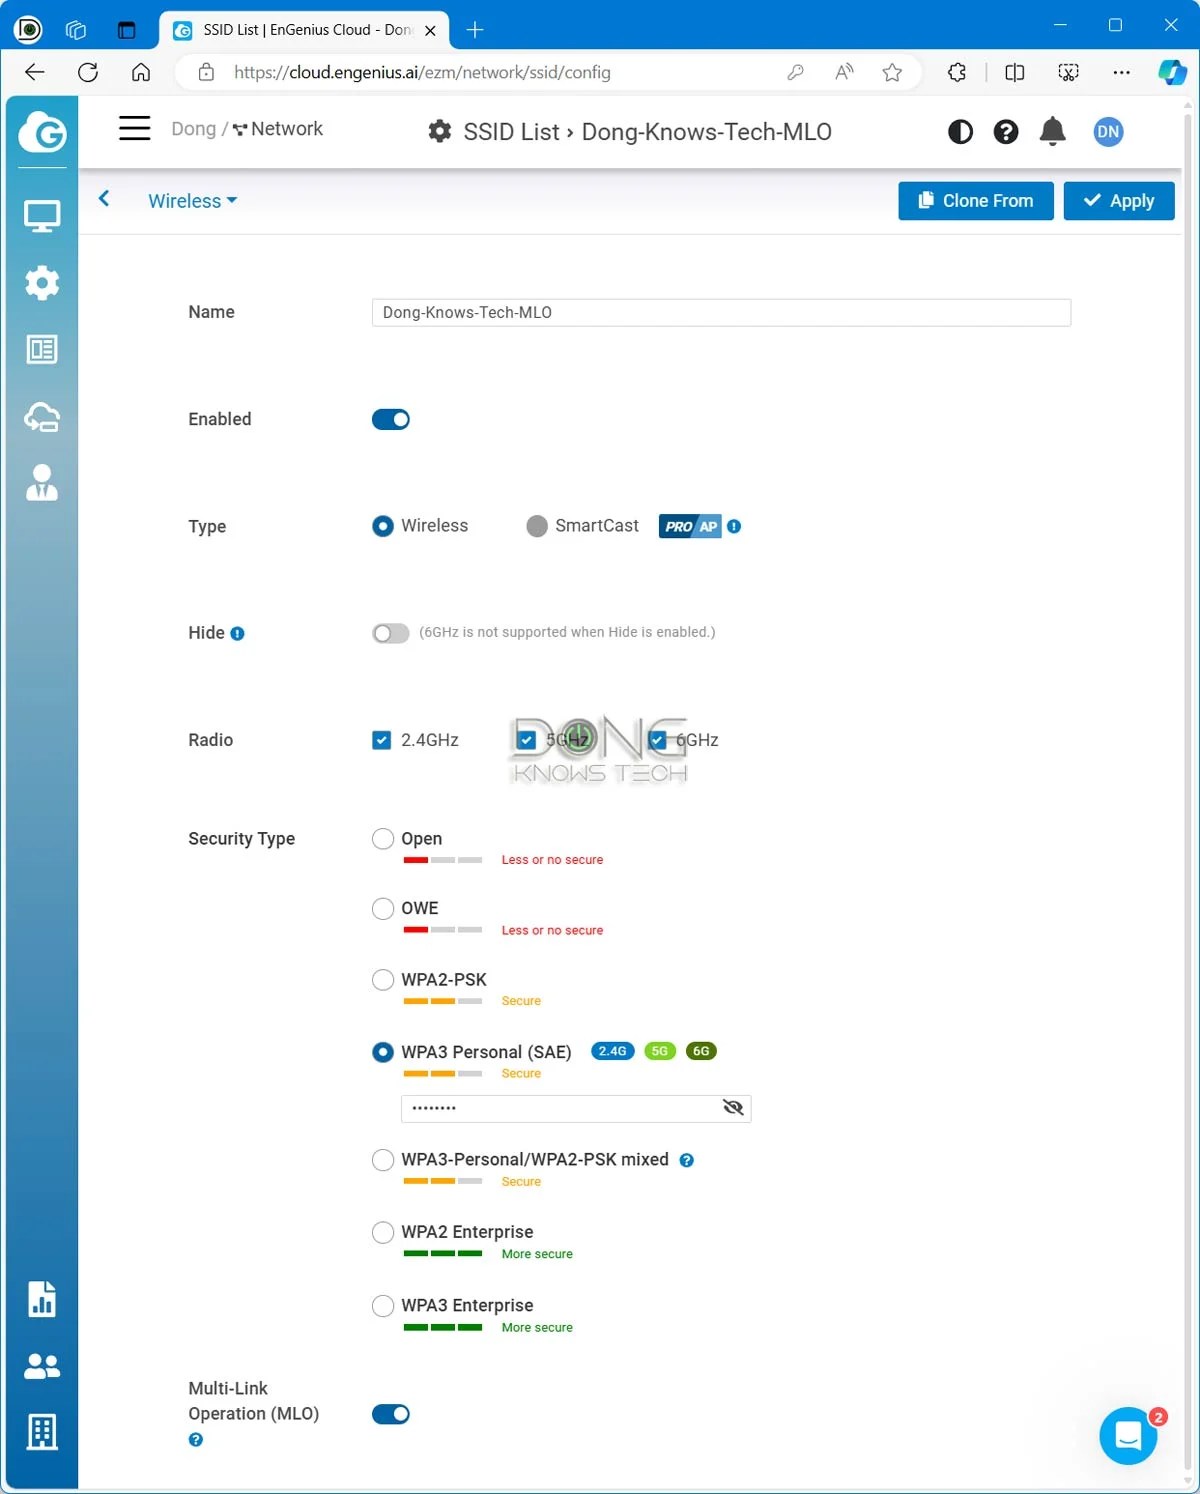The image size is (1200, 1494).
Task: Open the building organization sidebar icon
Action: click(42, 1432)
